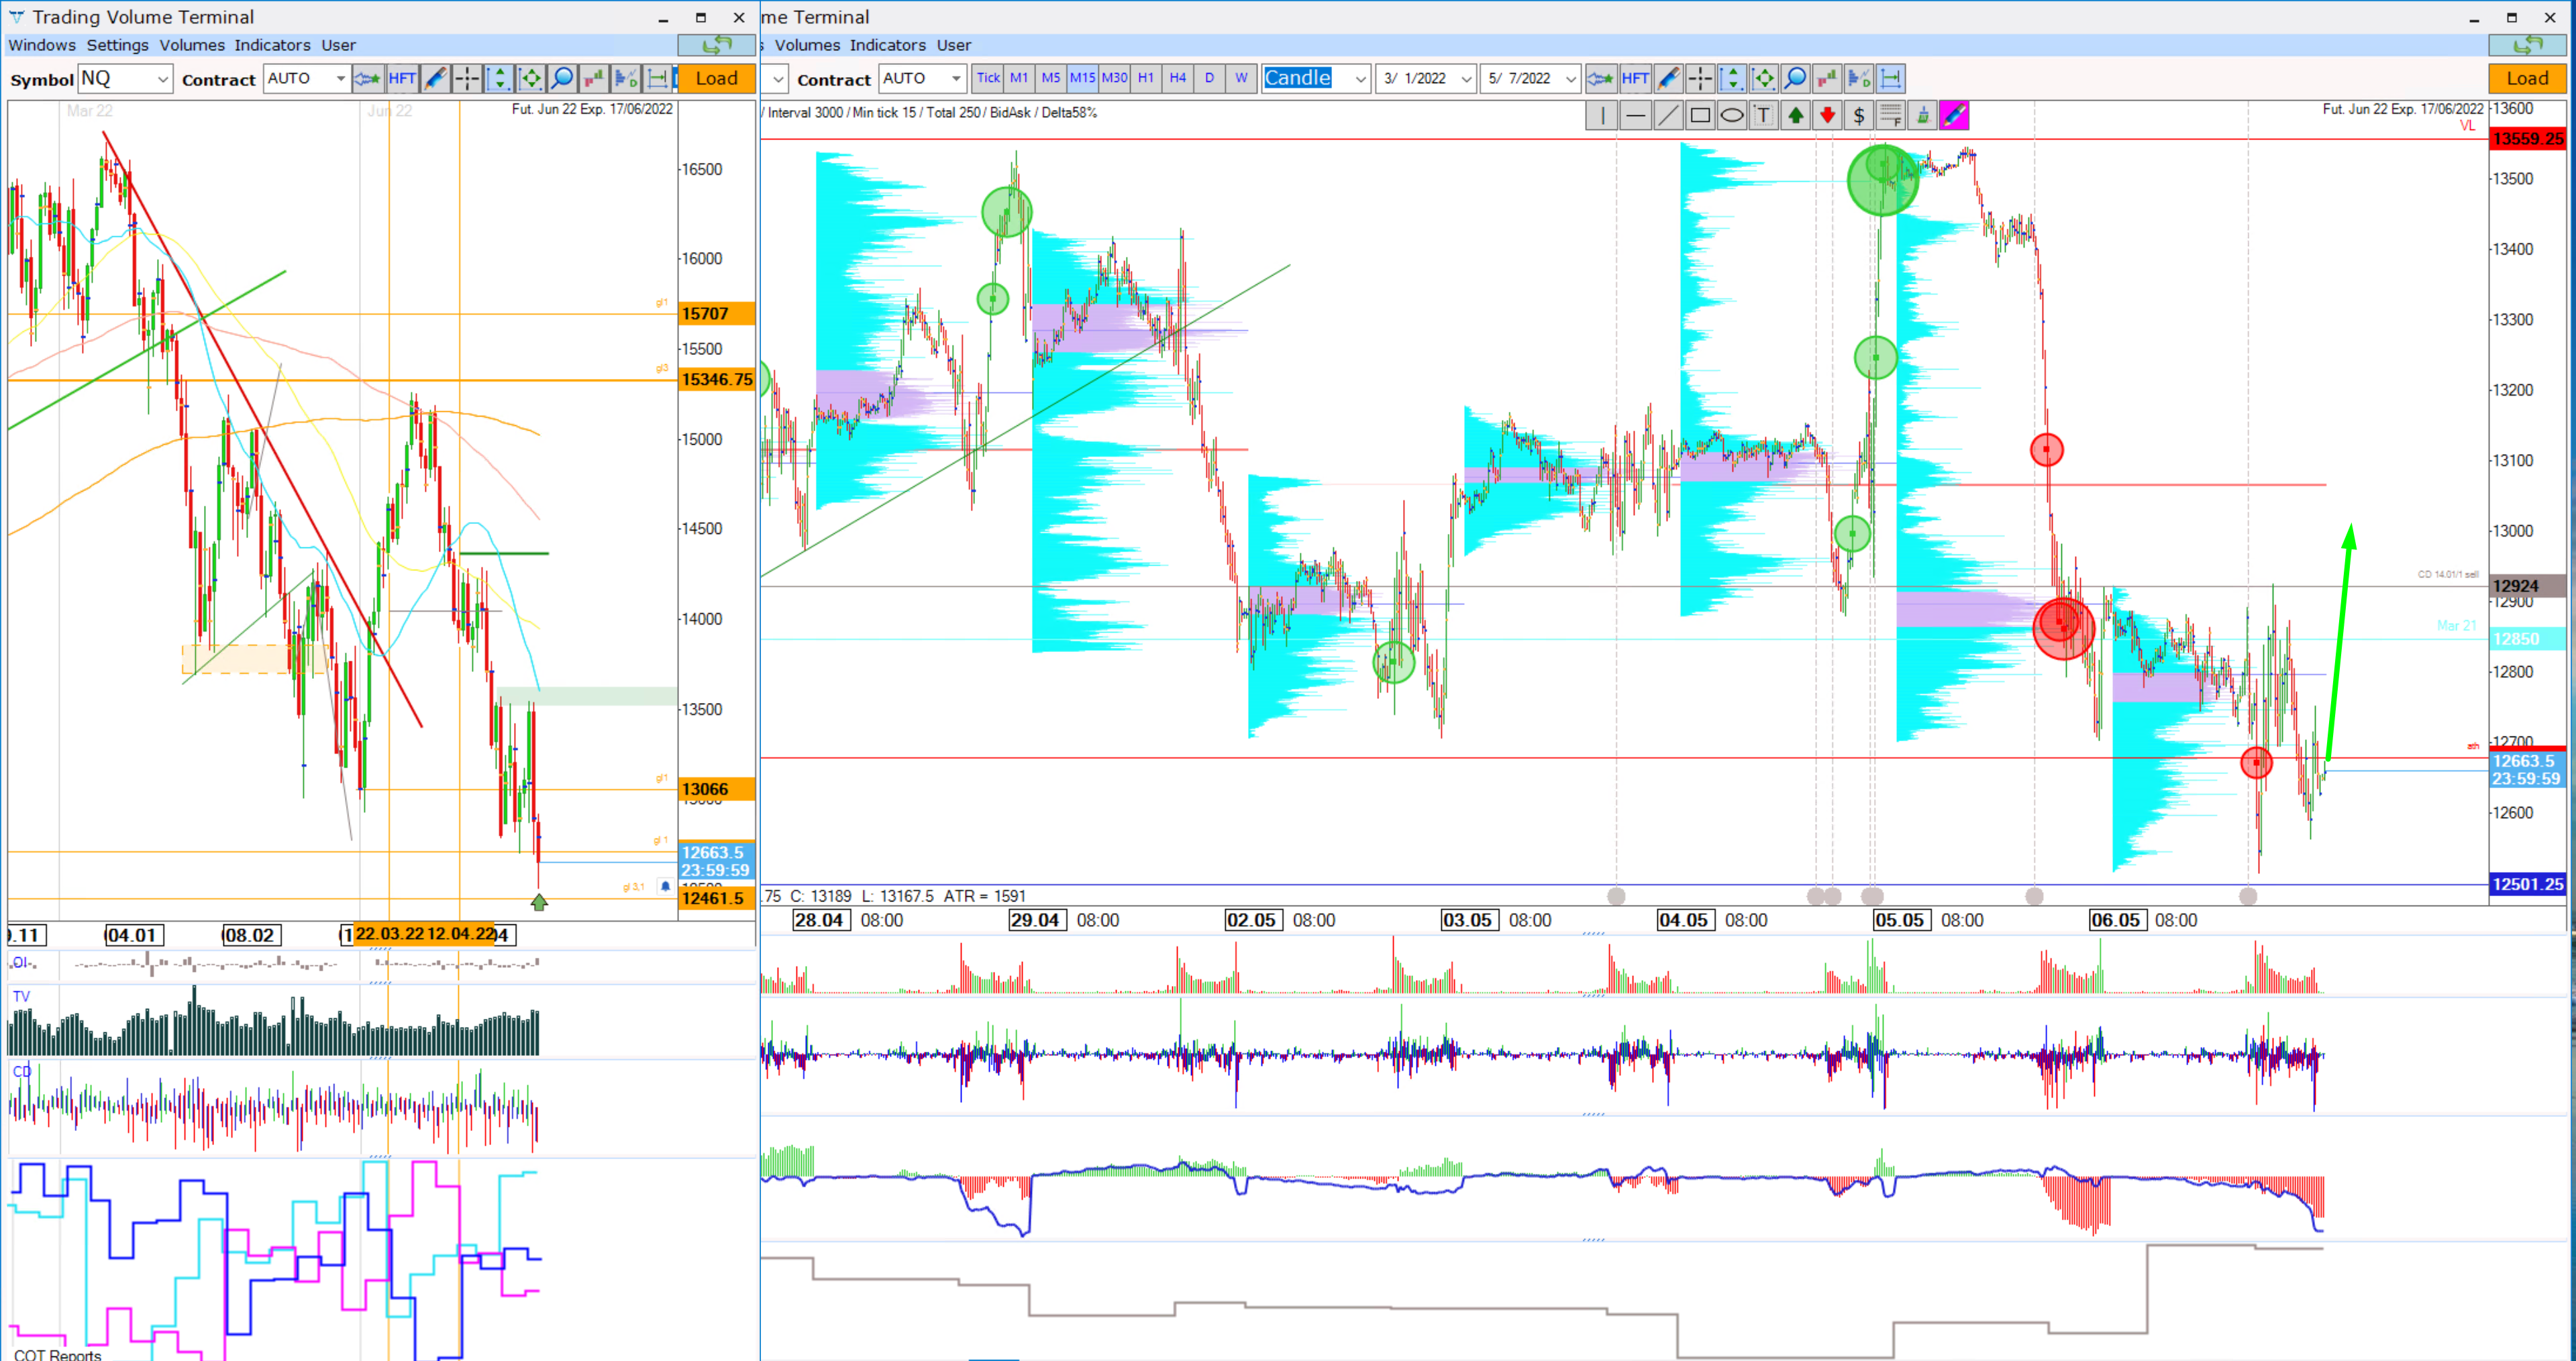Click the 13559.25 red price label
This screenshot has height=1361, width=2576.
point(2527,139)
